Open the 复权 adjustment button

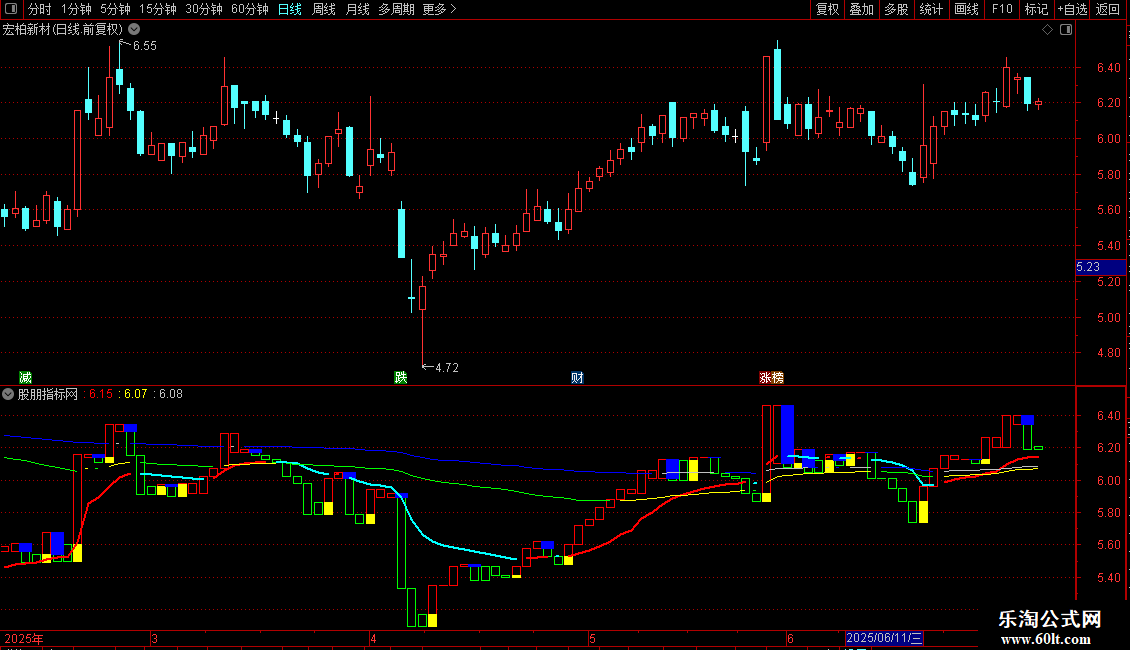(827, 9)
